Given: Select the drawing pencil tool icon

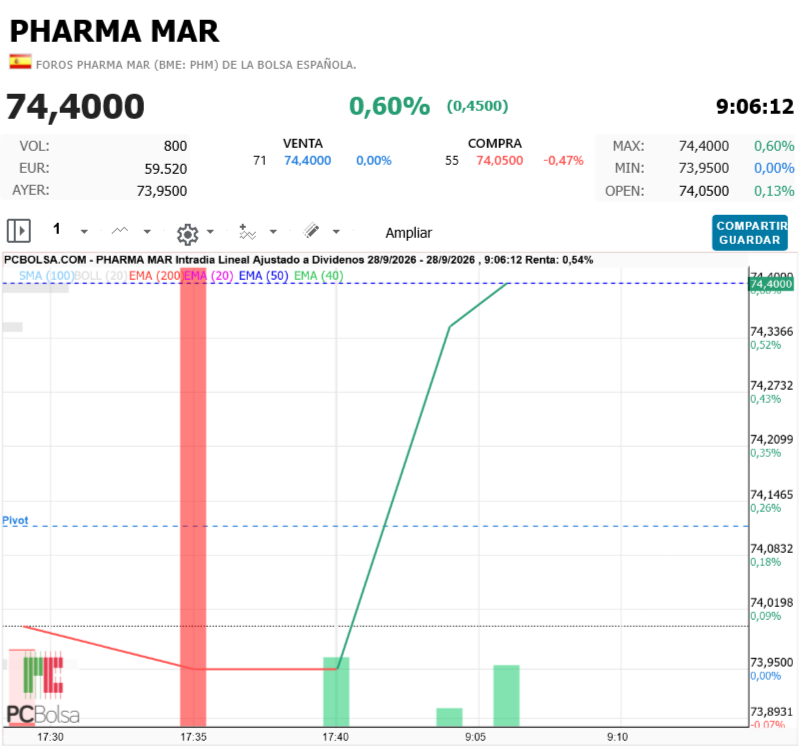Looking at the screenshot, I should point(311,231).
